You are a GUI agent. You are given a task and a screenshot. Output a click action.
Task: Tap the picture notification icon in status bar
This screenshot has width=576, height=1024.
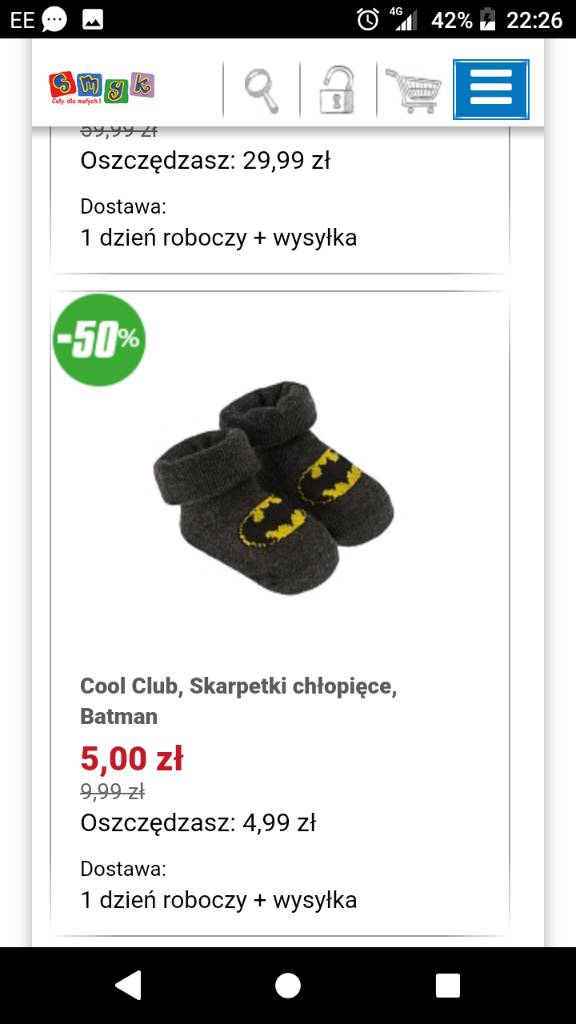[x=93, y=20]
